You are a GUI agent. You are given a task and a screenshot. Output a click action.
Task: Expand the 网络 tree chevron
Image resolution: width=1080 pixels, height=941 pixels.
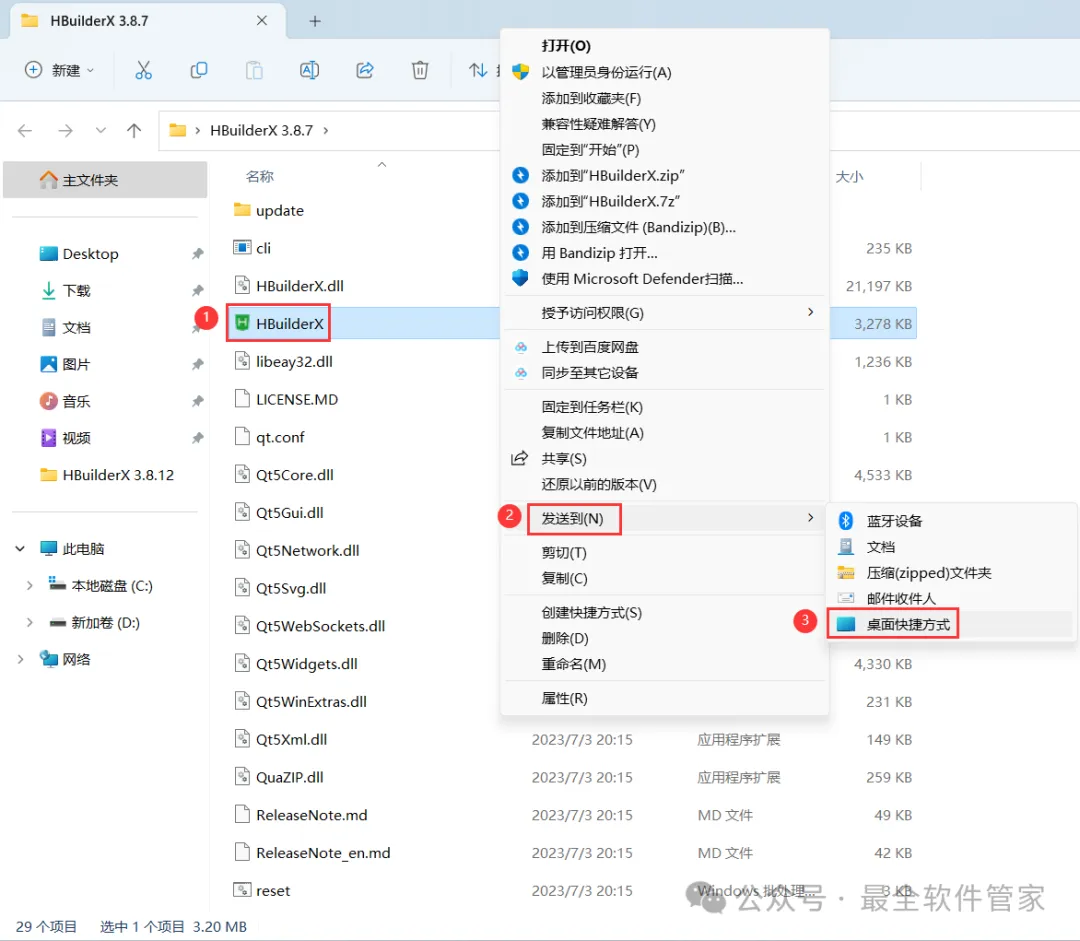click(20, 659)
